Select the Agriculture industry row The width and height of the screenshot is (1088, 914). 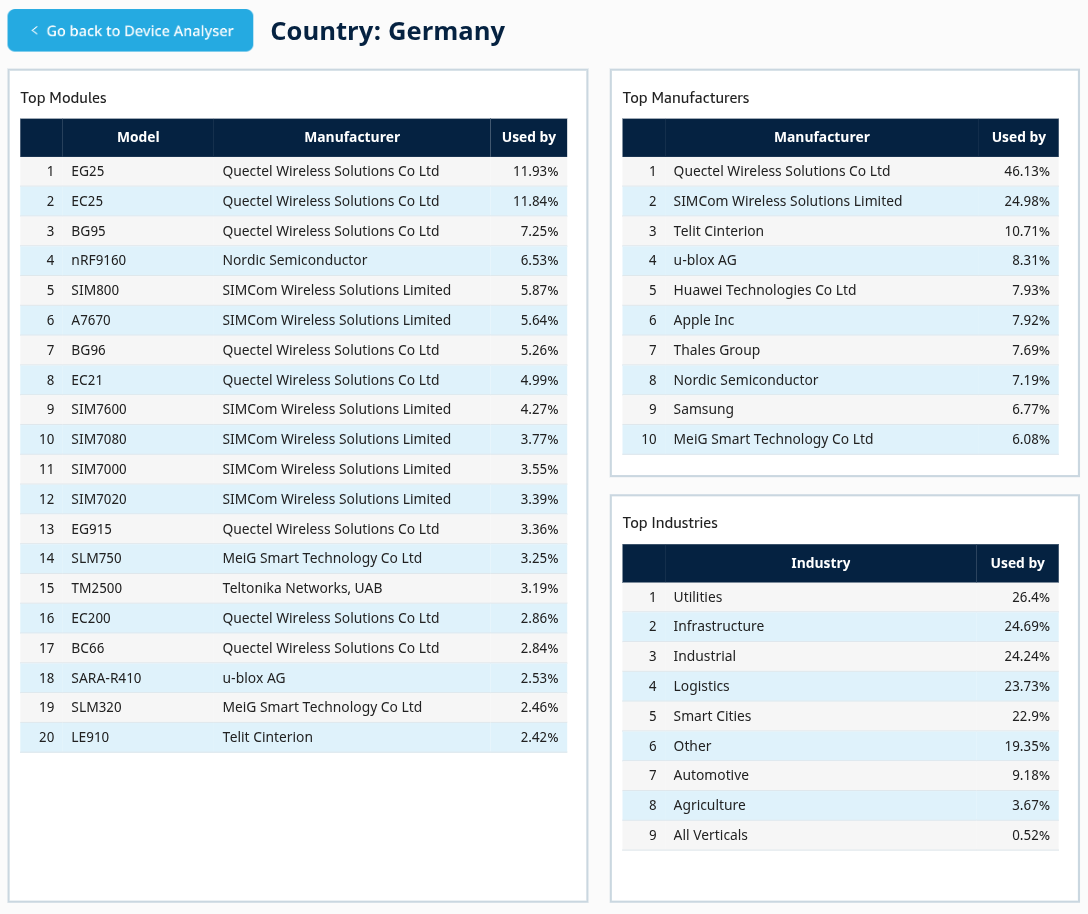840,805
